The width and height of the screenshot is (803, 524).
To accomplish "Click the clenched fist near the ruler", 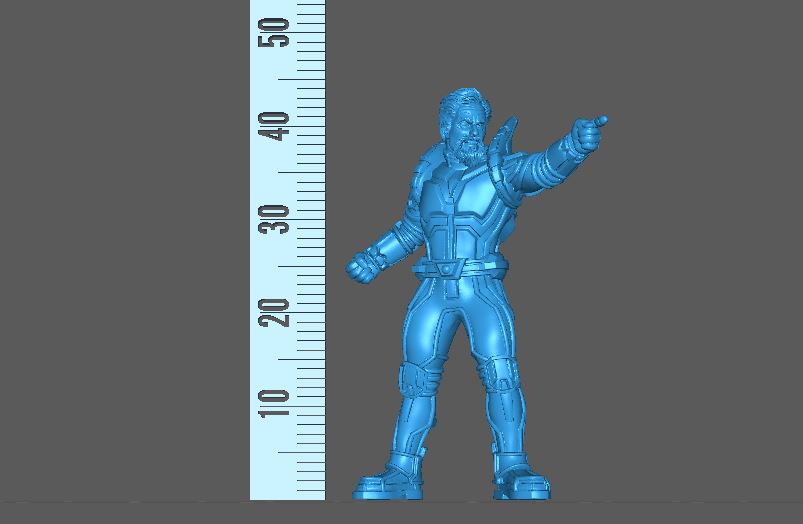I will click(361, 266).
